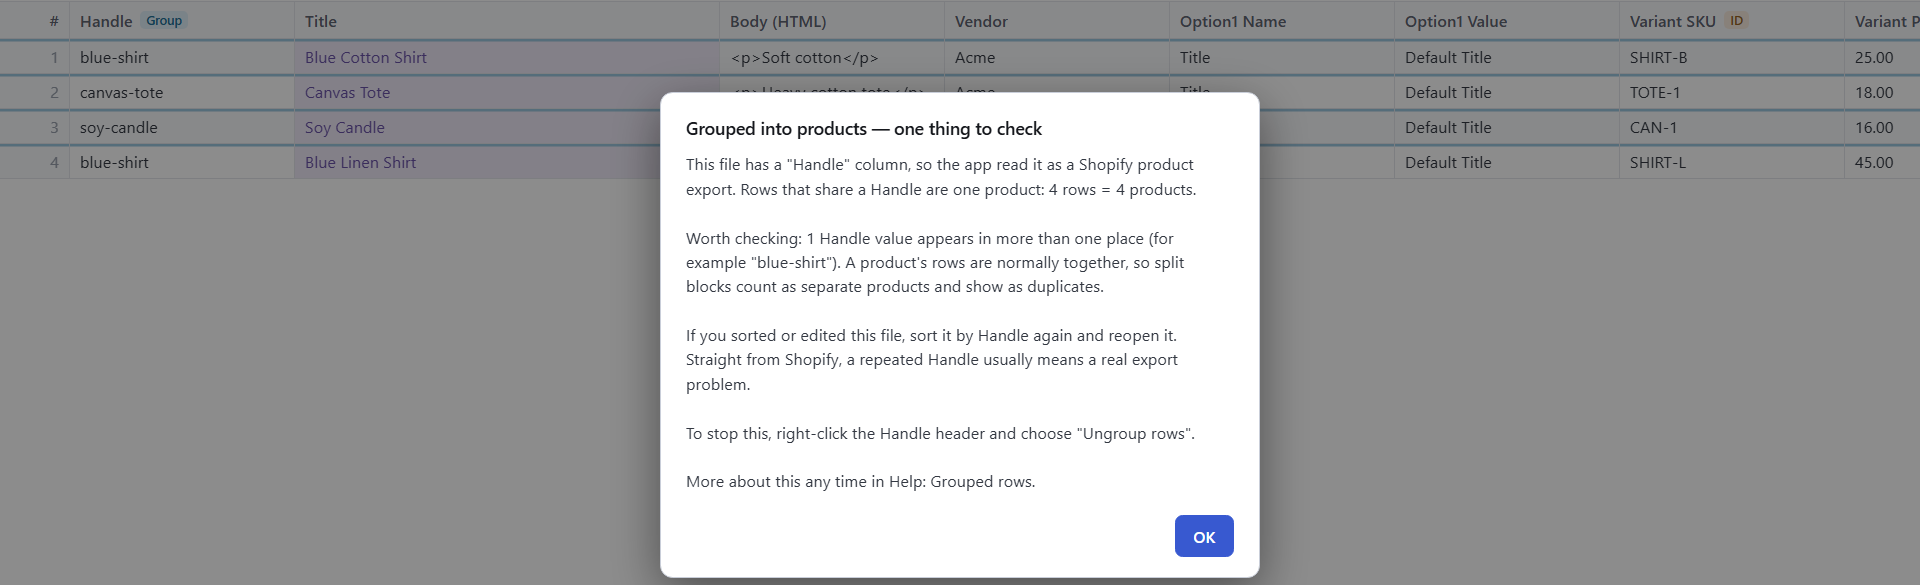The width and height of the screenshot is (1920, 585).
Task: Select row number 1
Action: (35, 58)
